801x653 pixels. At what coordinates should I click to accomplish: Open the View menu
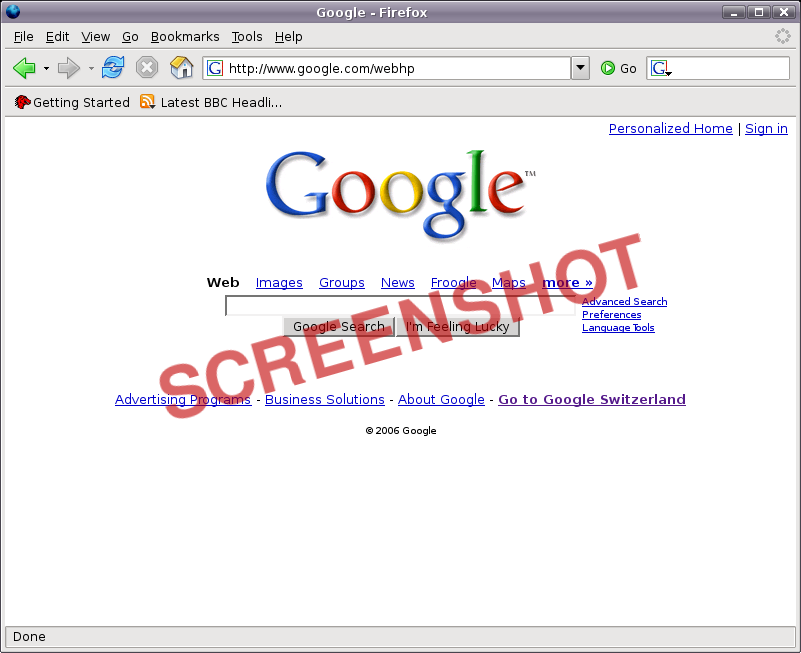coord(96,37)
